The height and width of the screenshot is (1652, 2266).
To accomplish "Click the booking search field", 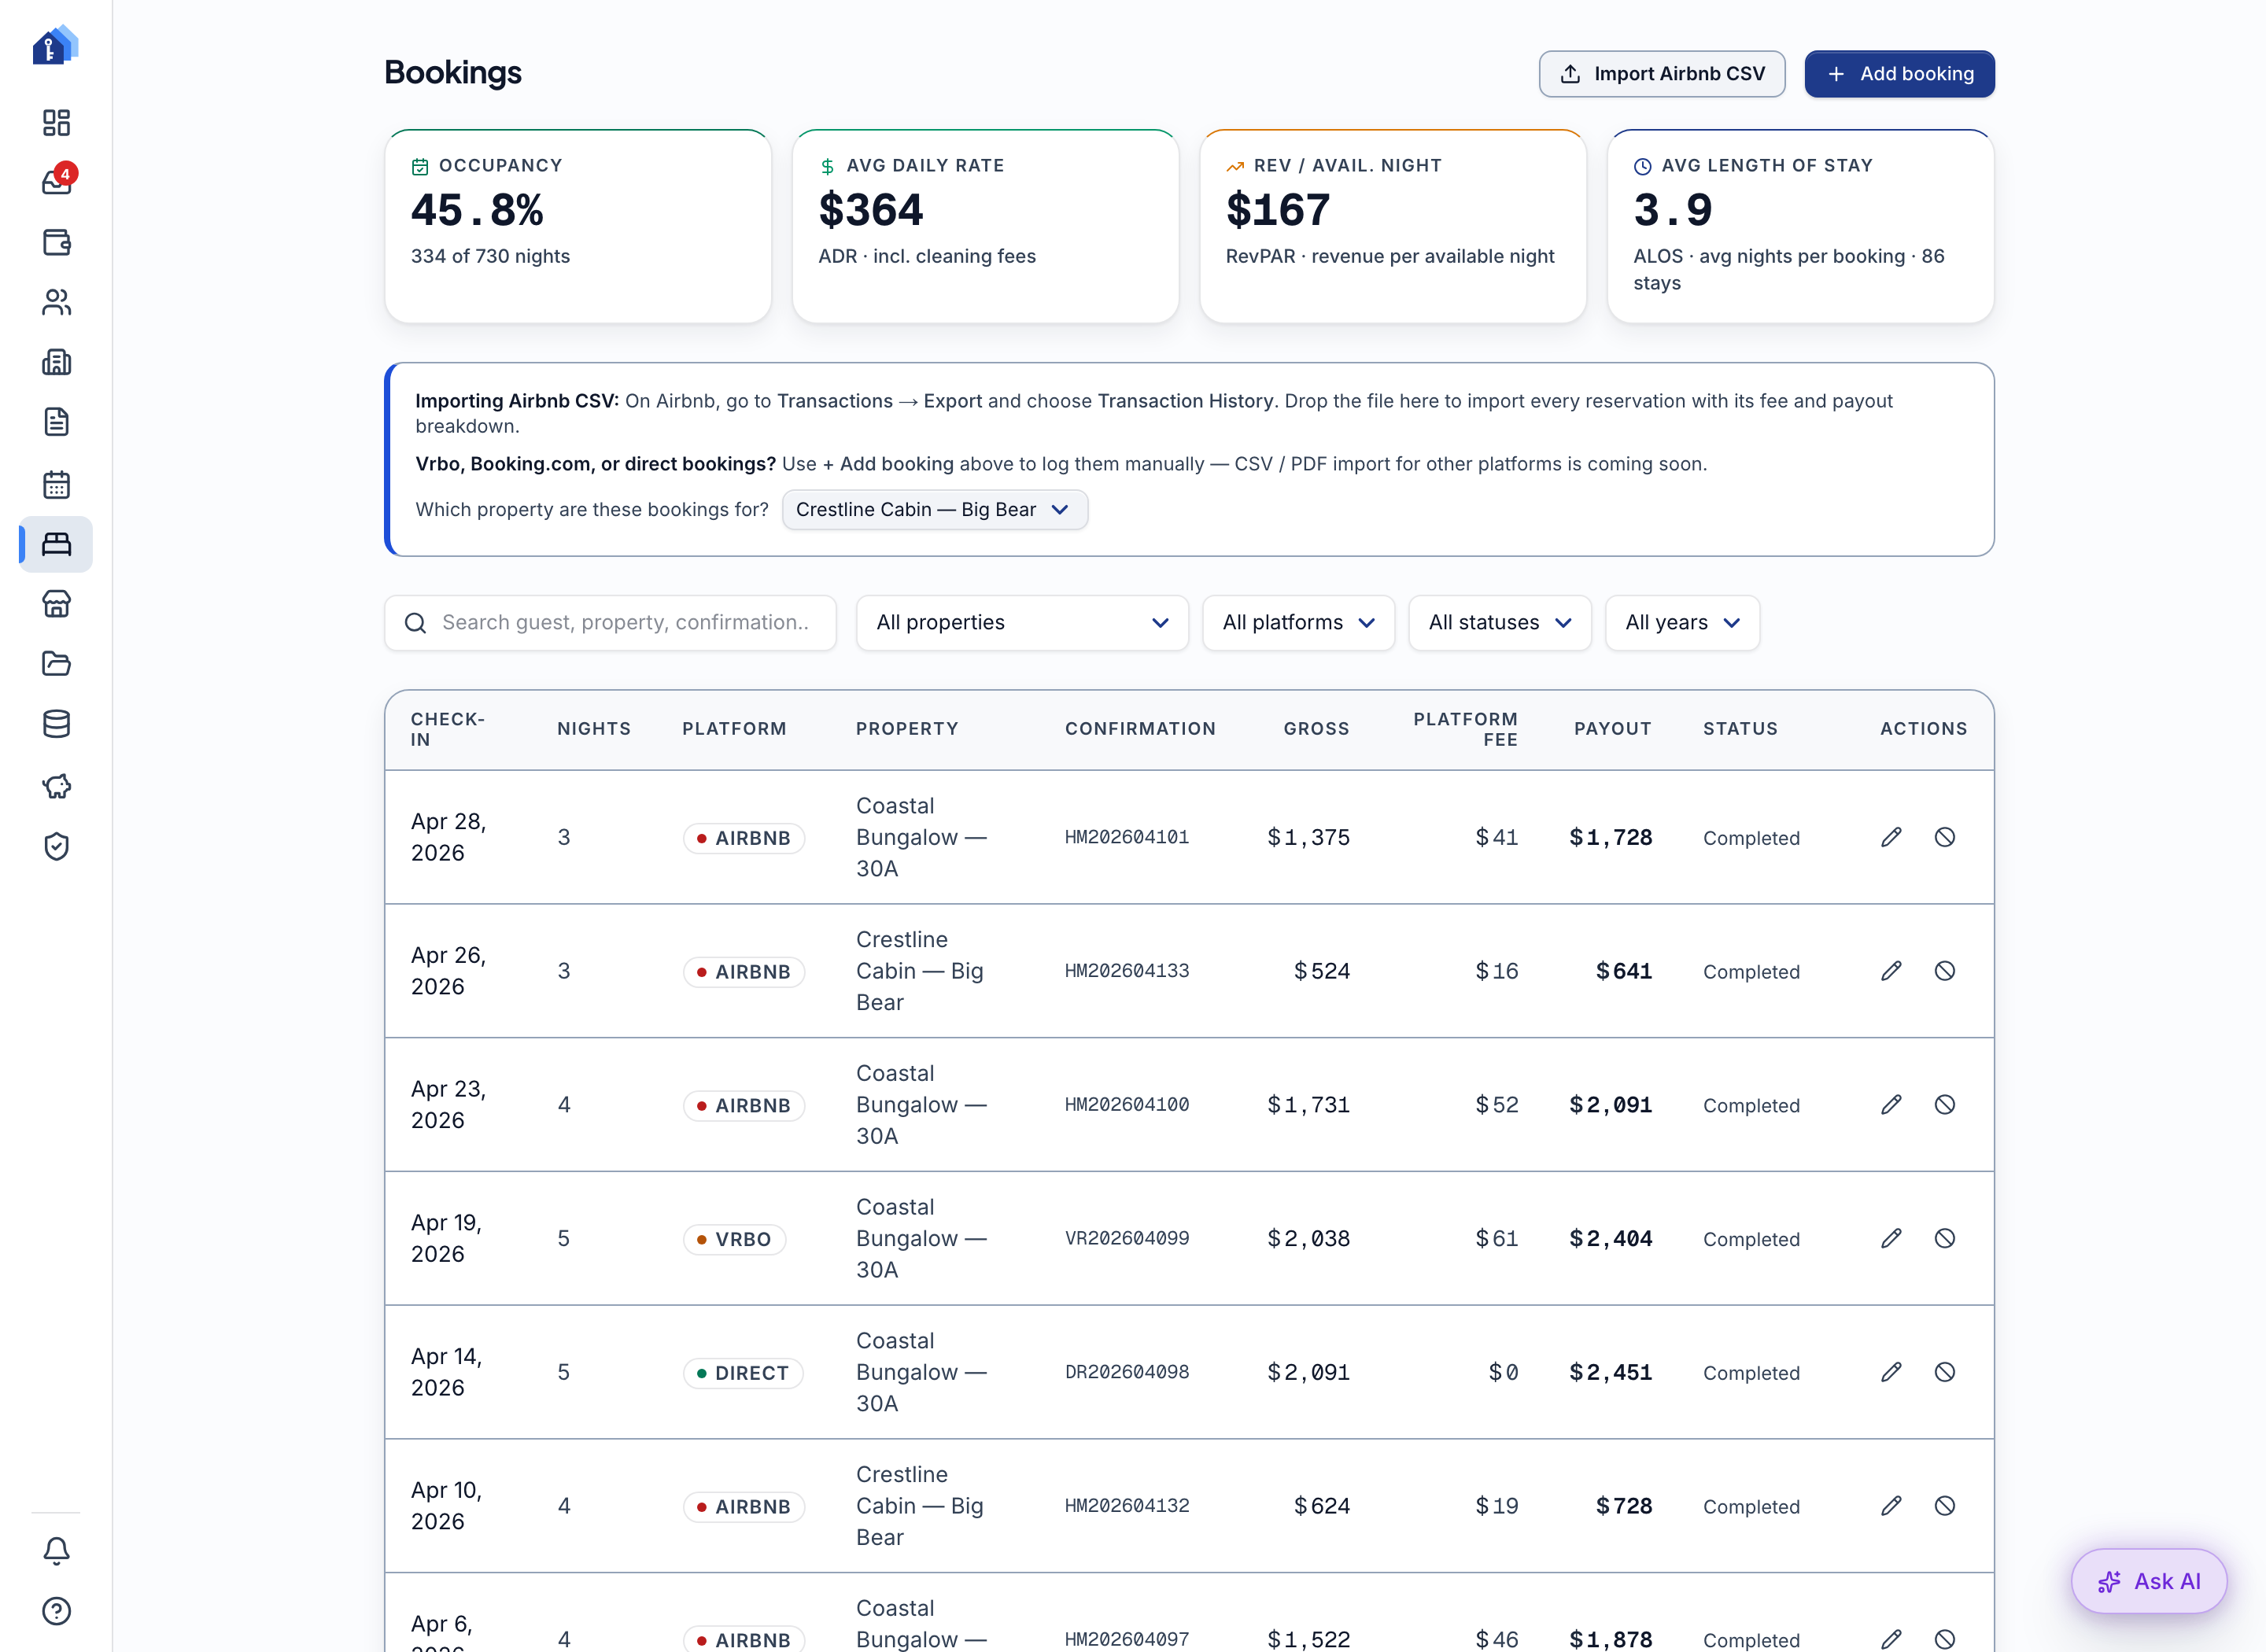I will (x=610, y=623).
